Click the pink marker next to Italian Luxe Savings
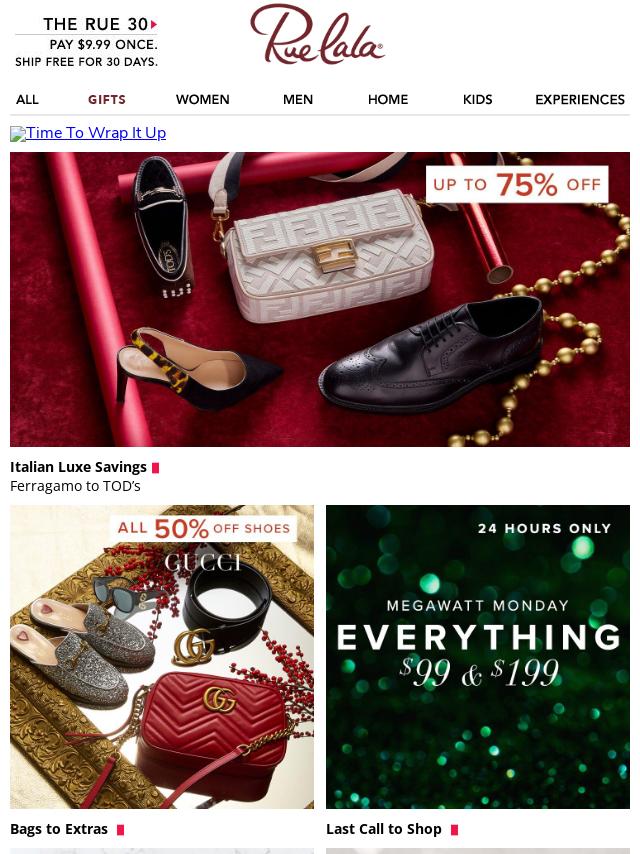 pos(156,468)
